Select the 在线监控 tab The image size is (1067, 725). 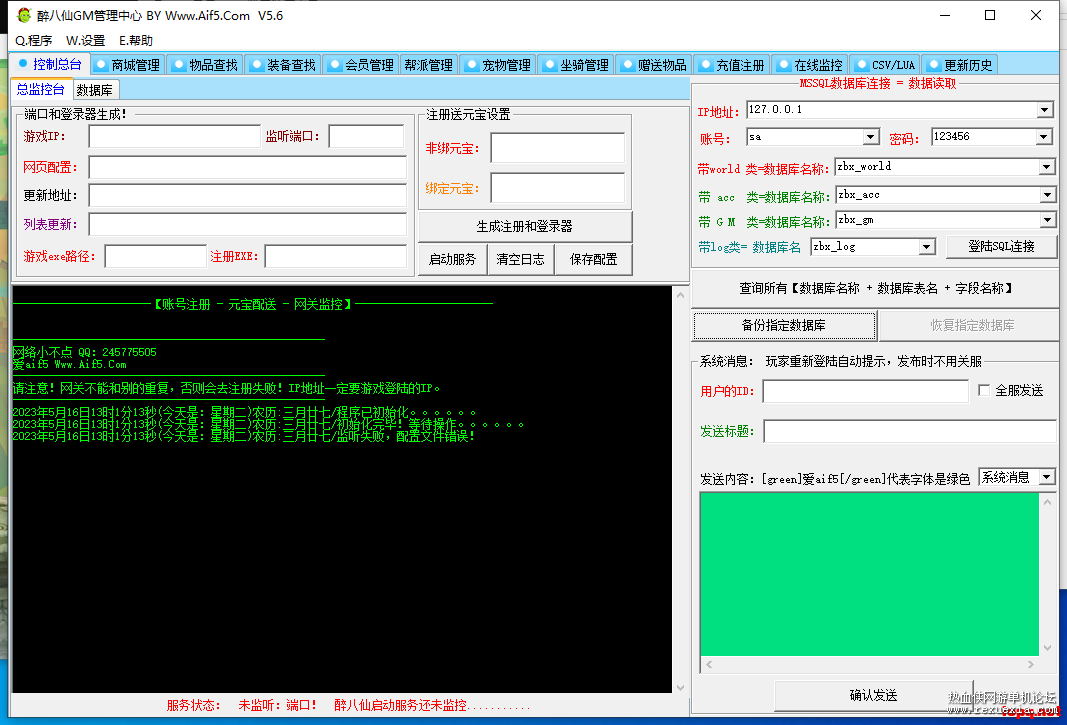pos(810,65)
